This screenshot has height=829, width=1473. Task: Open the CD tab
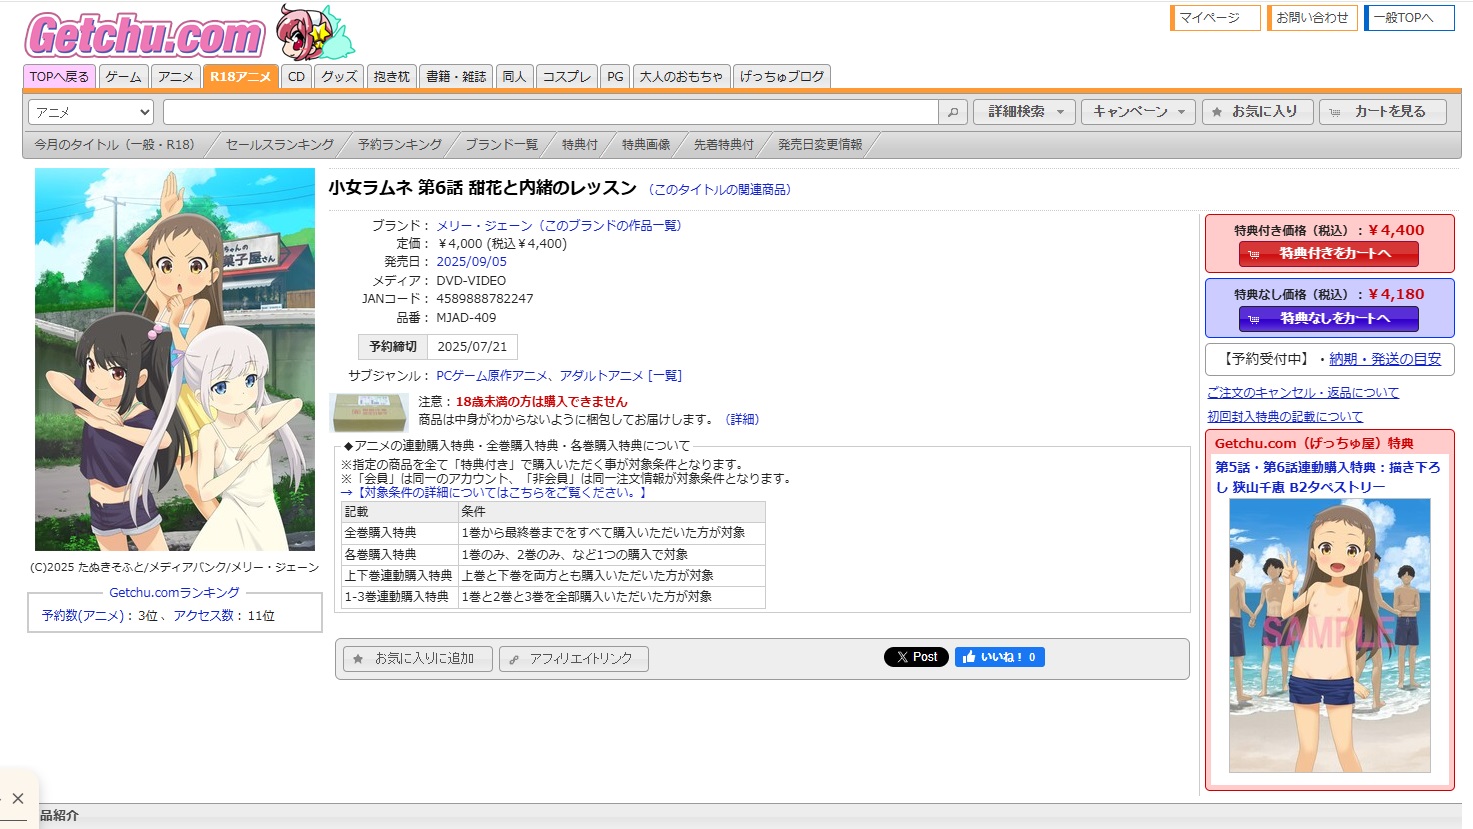[296, 77]
